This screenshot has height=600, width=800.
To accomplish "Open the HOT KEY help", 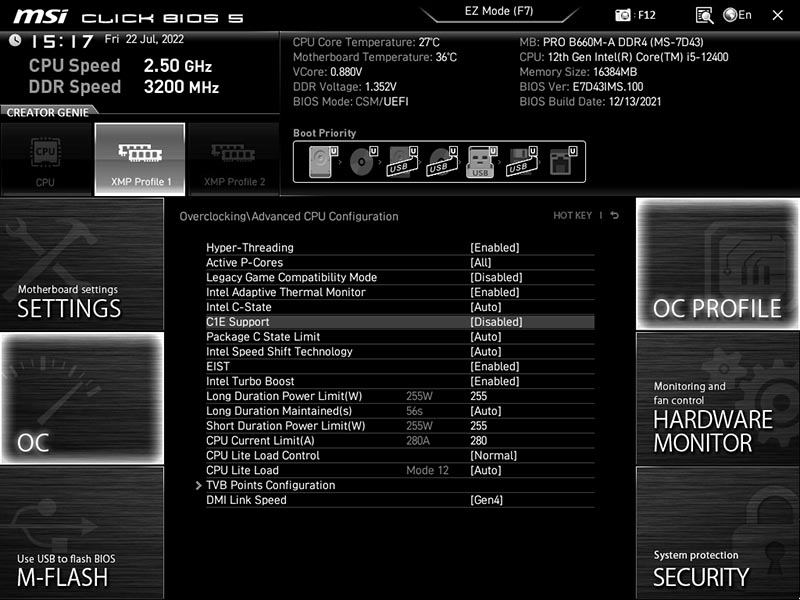I will [572, 216].
